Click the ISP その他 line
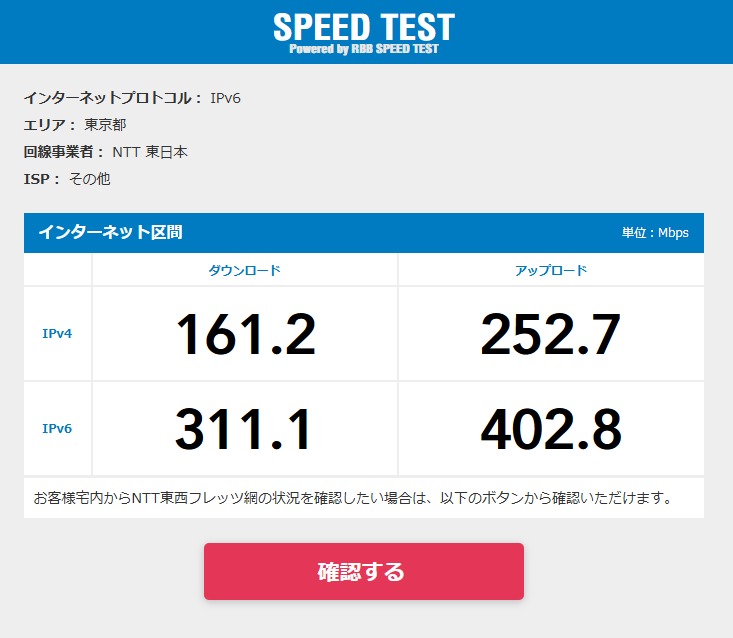 (x=67, y=179)
